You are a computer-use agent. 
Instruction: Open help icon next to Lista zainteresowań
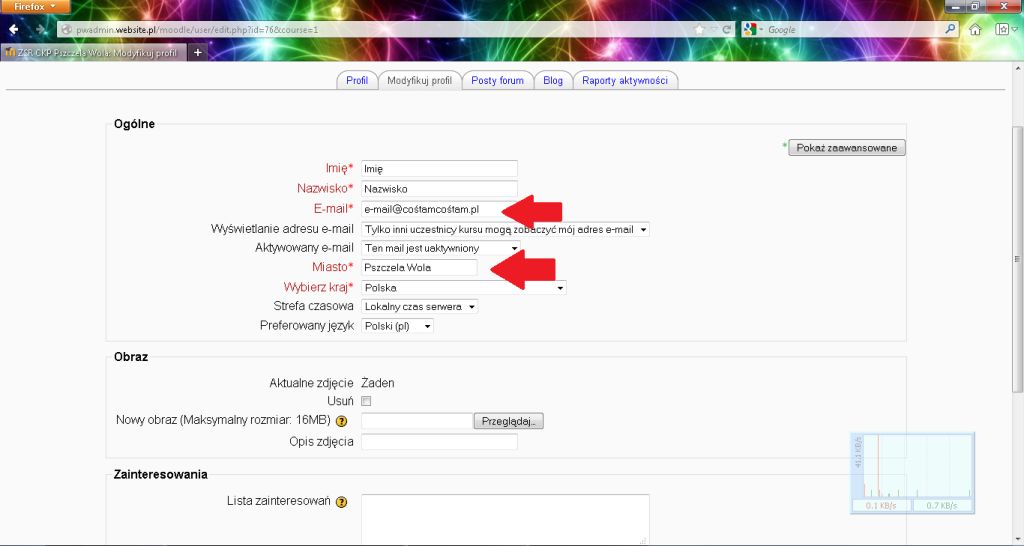click(x=341, y=502)
